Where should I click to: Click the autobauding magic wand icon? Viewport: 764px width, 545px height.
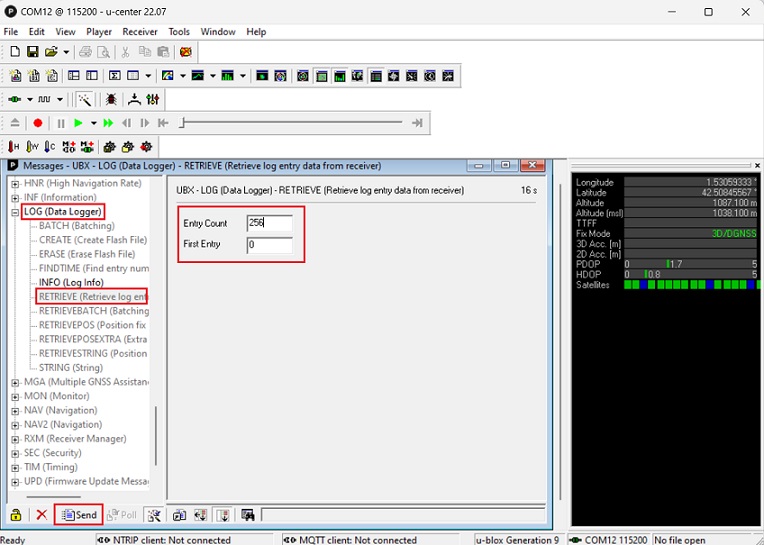85,100
